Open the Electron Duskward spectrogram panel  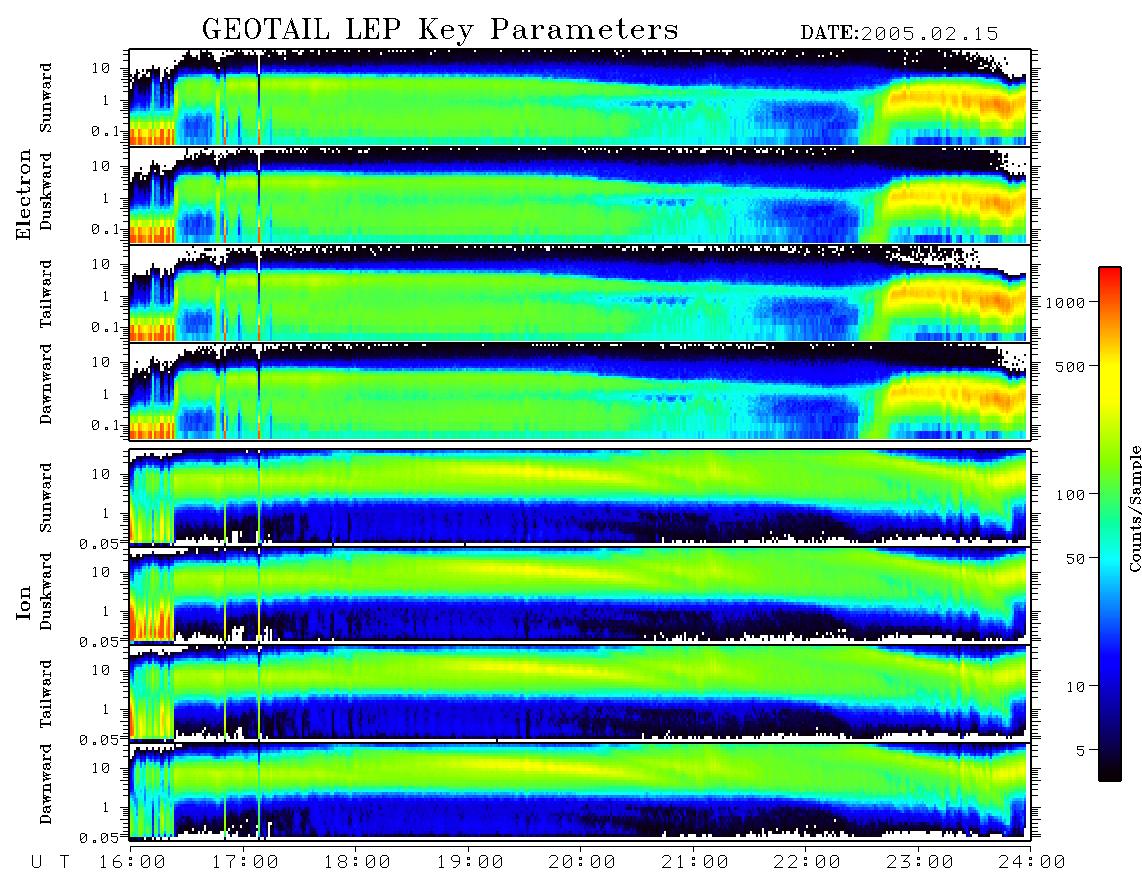[x=580, y=195]
